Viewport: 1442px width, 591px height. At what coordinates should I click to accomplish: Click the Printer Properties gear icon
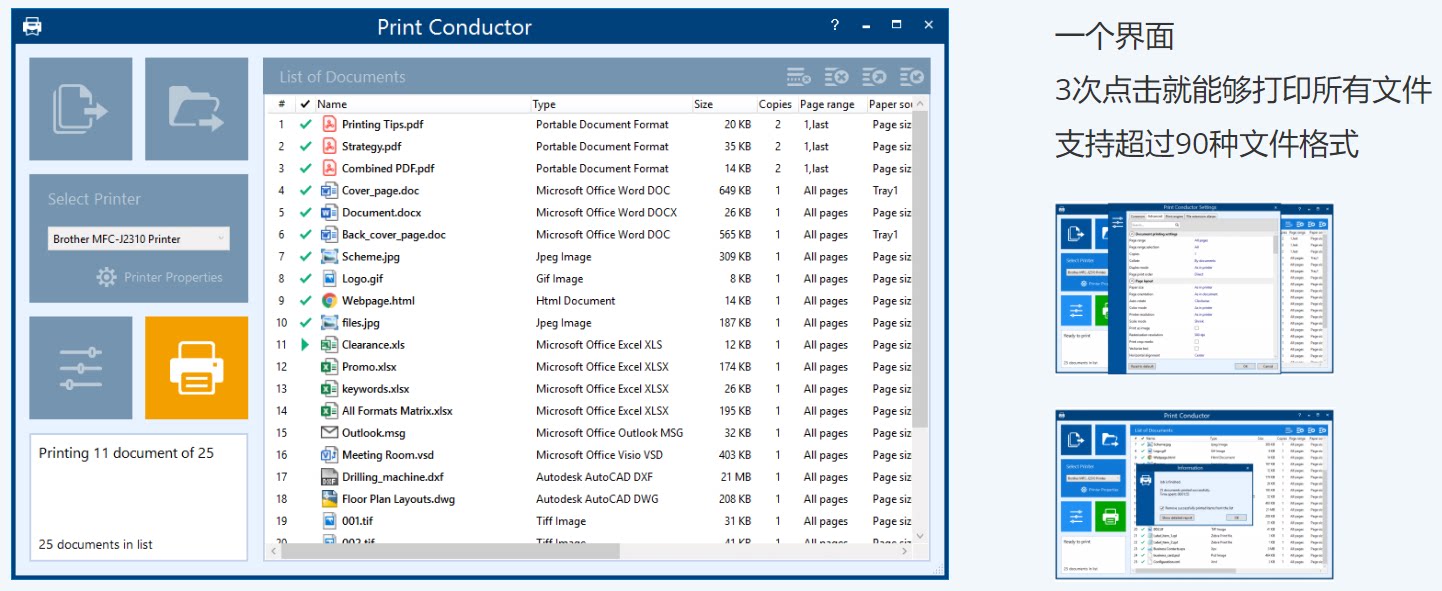[x=107, y=277]
